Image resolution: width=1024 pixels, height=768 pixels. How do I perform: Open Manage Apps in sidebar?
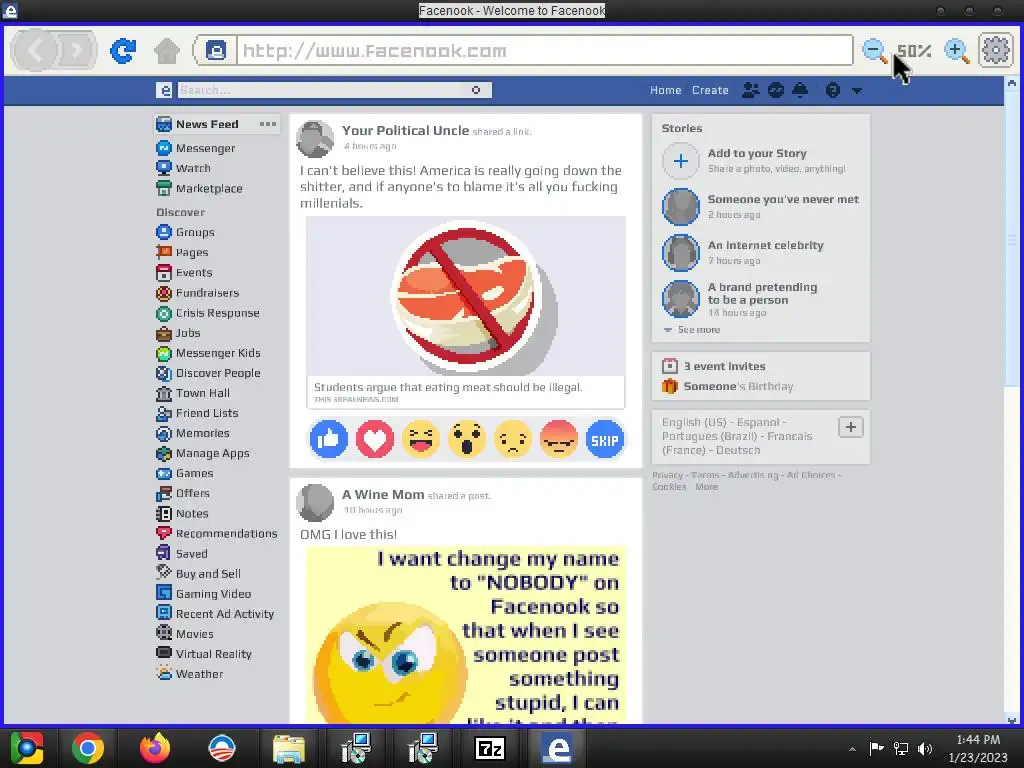point(202,453)
